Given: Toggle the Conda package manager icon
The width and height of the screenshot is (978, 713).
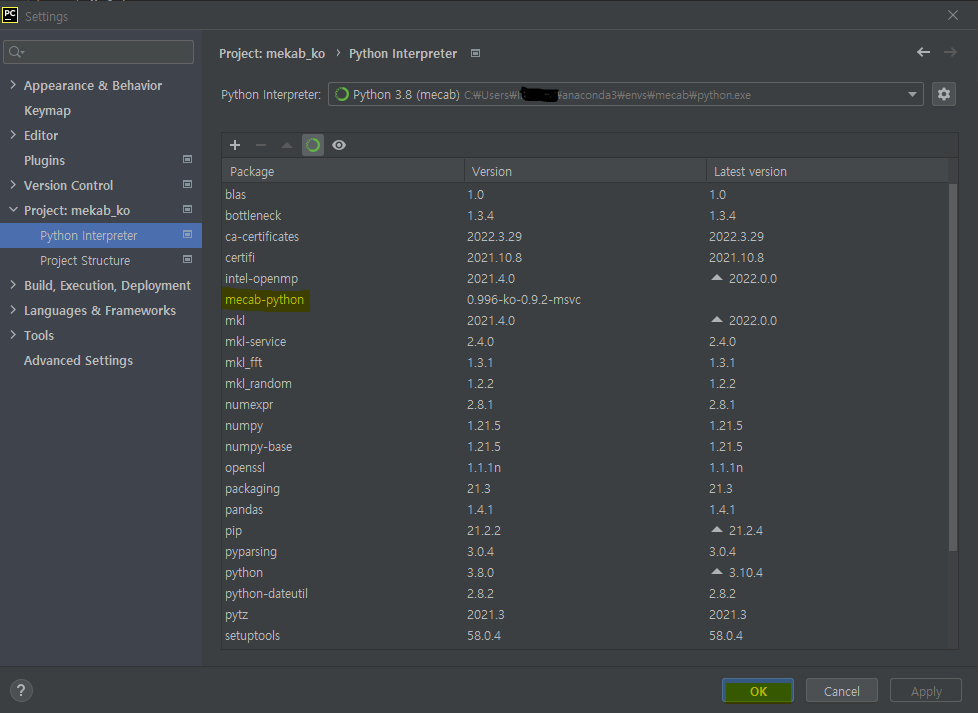Looking at the screenshot, I should coord(312,145).
